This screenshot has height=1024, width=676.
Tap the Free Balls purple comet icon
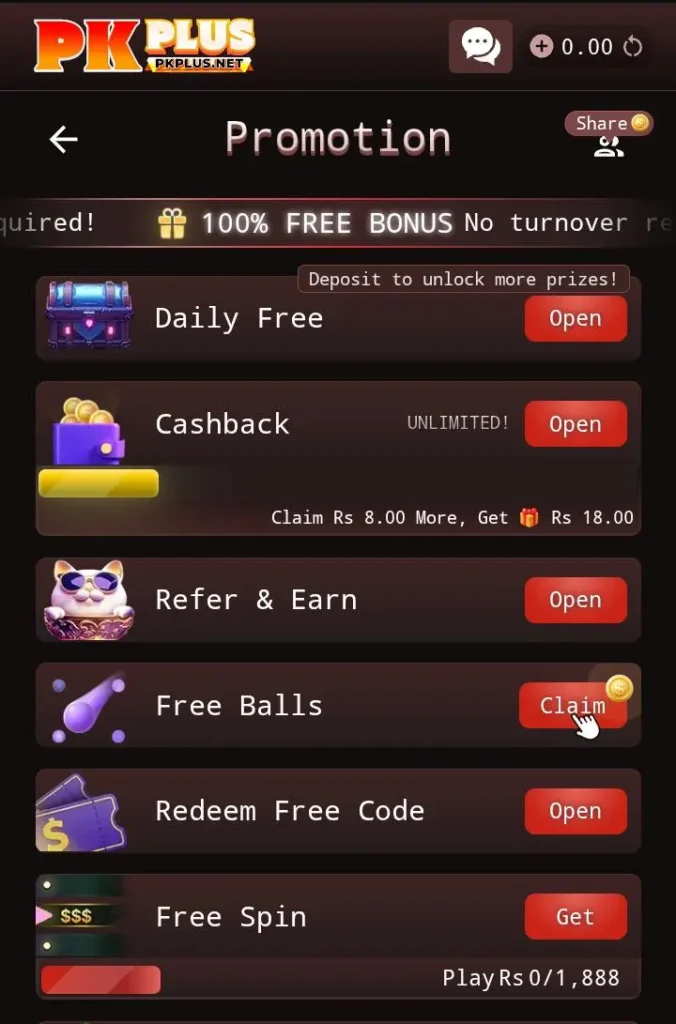click(x=89, y=707)
